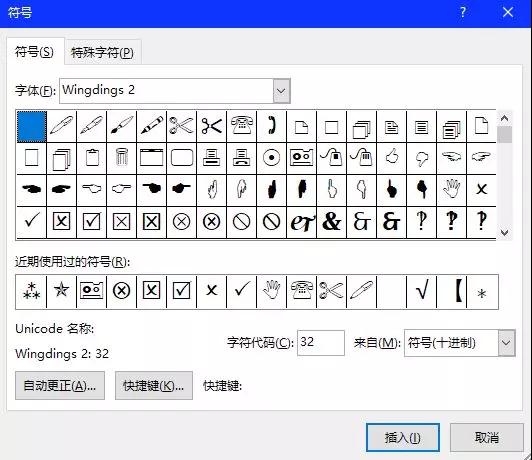Viewport: 532px width, 460px height.
Task: Open the 字体 font dropdown arrow
Action: 281,91
